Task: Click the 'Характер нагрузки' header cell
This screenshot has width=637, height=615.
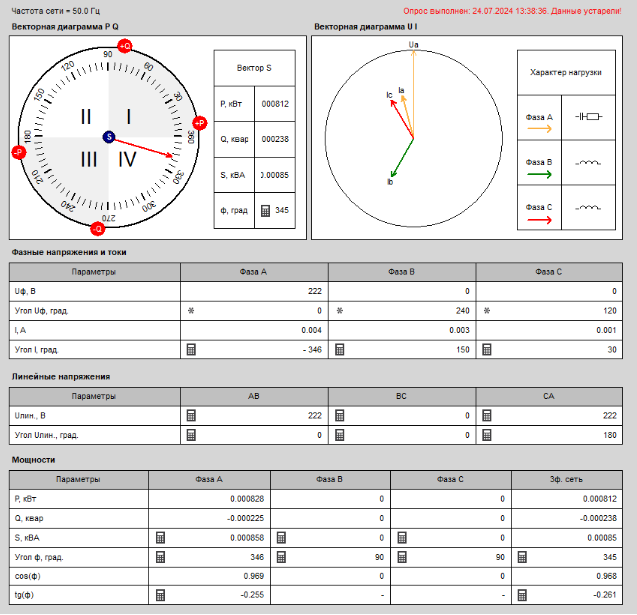Action: click(566, 73)
